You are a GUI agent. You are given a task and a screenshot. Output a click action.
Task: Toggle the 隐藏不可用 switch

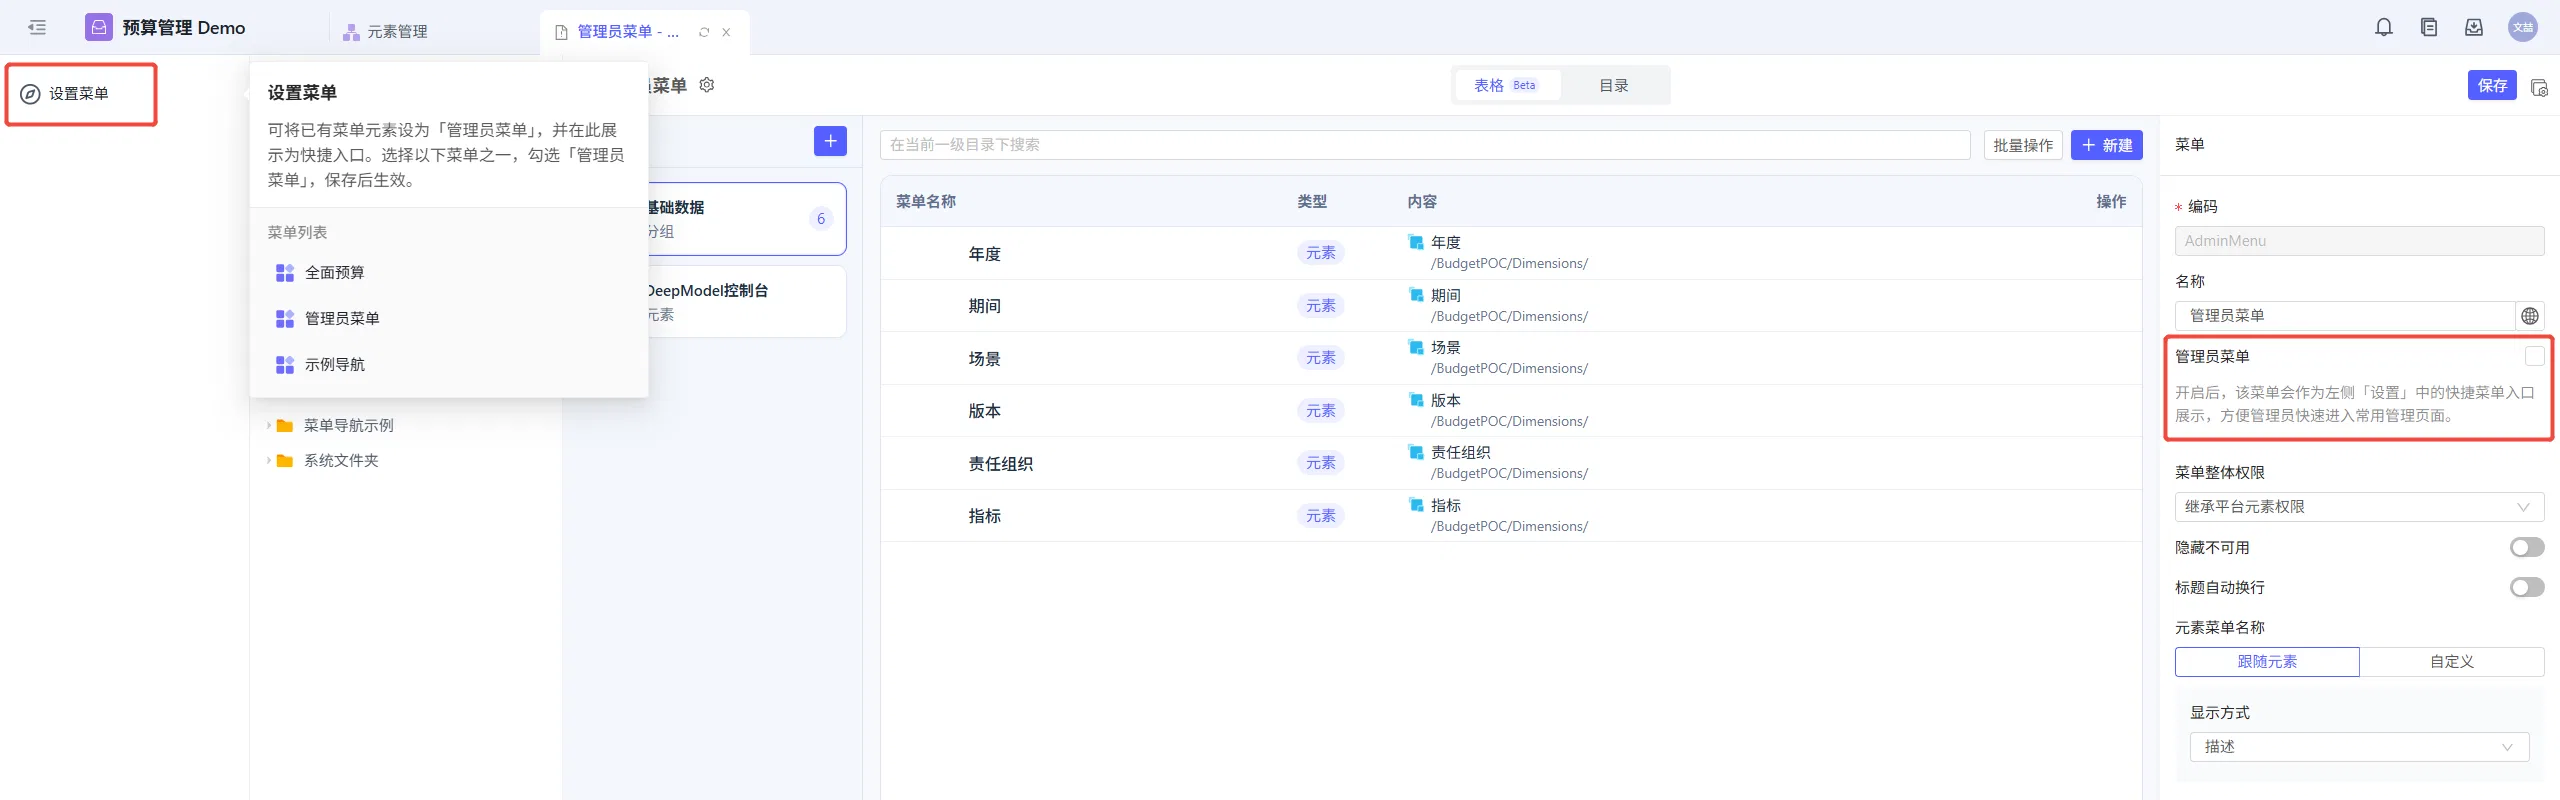(2527, 548)
